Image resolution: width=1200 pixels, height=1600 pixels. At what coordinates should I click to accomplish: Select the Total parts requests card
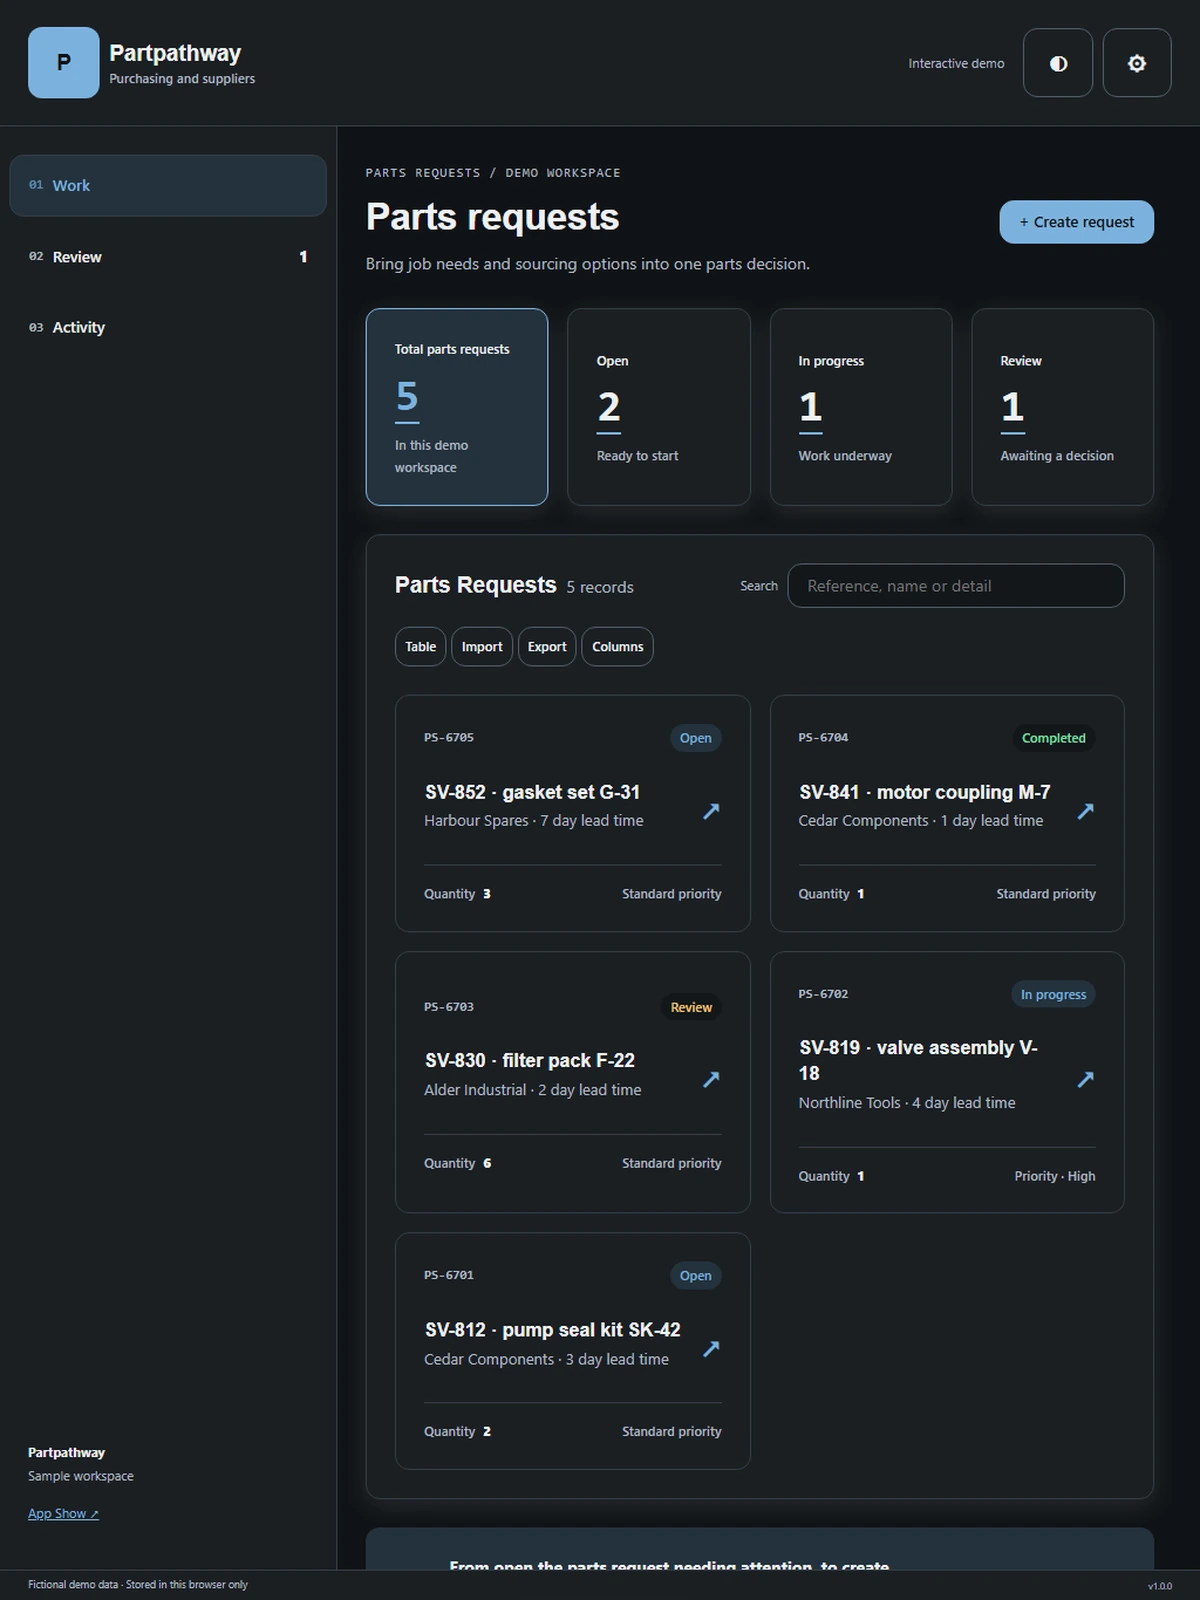pos(457,407)
